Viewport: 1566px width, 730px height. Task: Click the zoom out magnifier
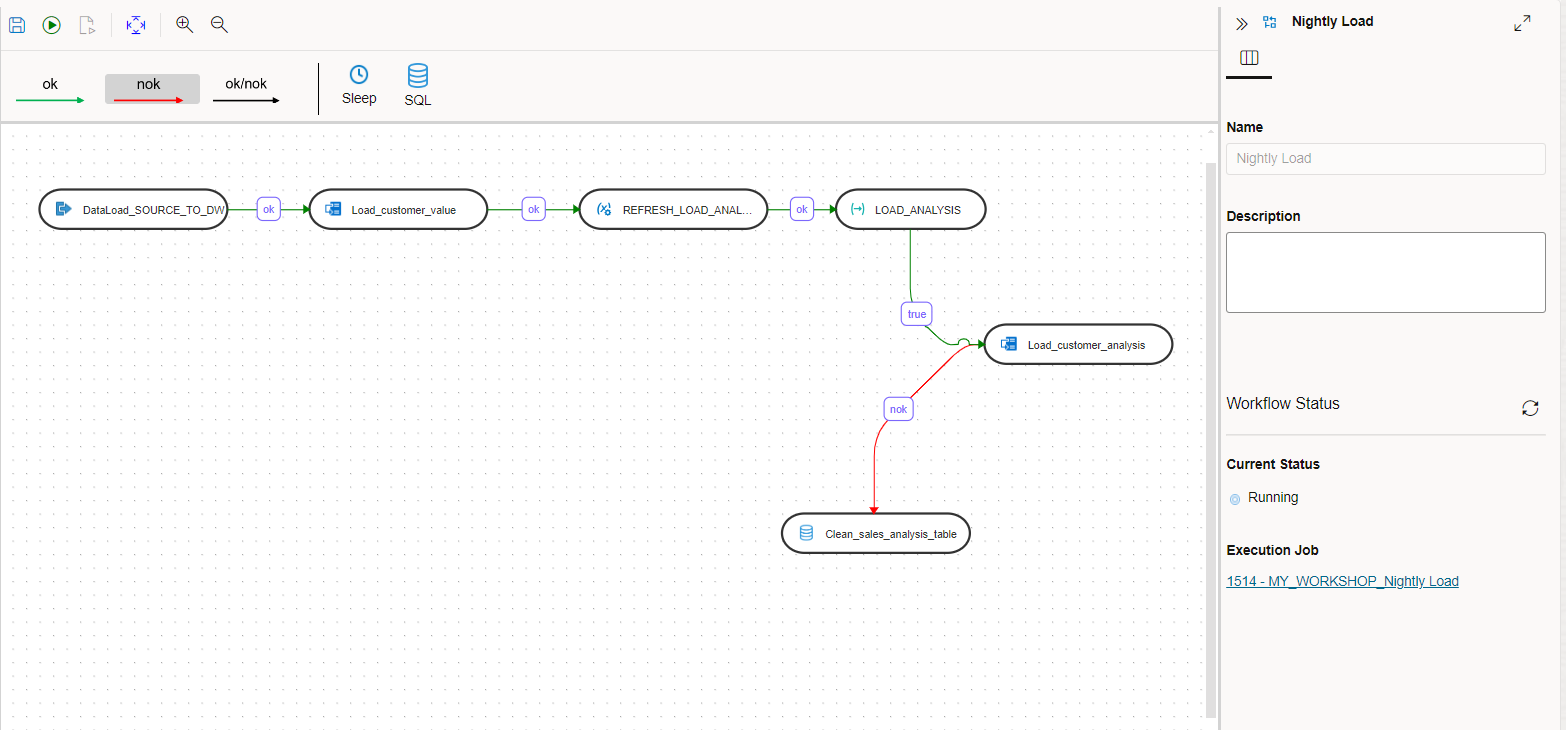coord(220,25)
